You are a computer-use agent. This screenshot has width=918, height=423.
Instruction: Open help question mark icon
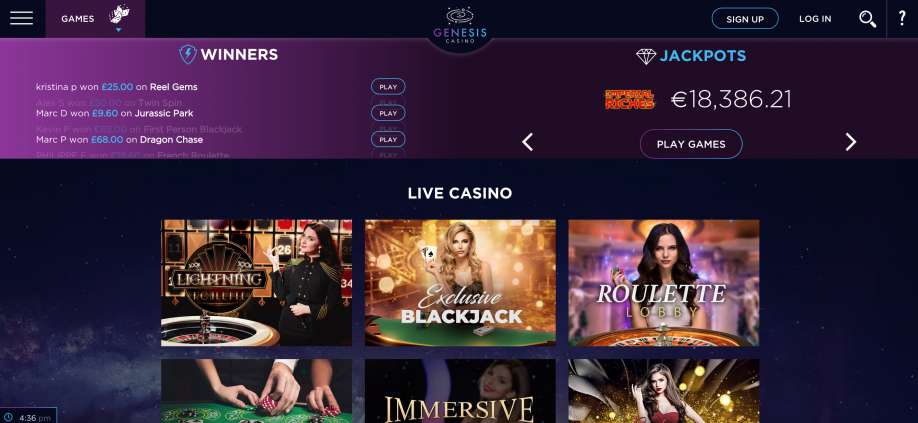click(902, 18)
